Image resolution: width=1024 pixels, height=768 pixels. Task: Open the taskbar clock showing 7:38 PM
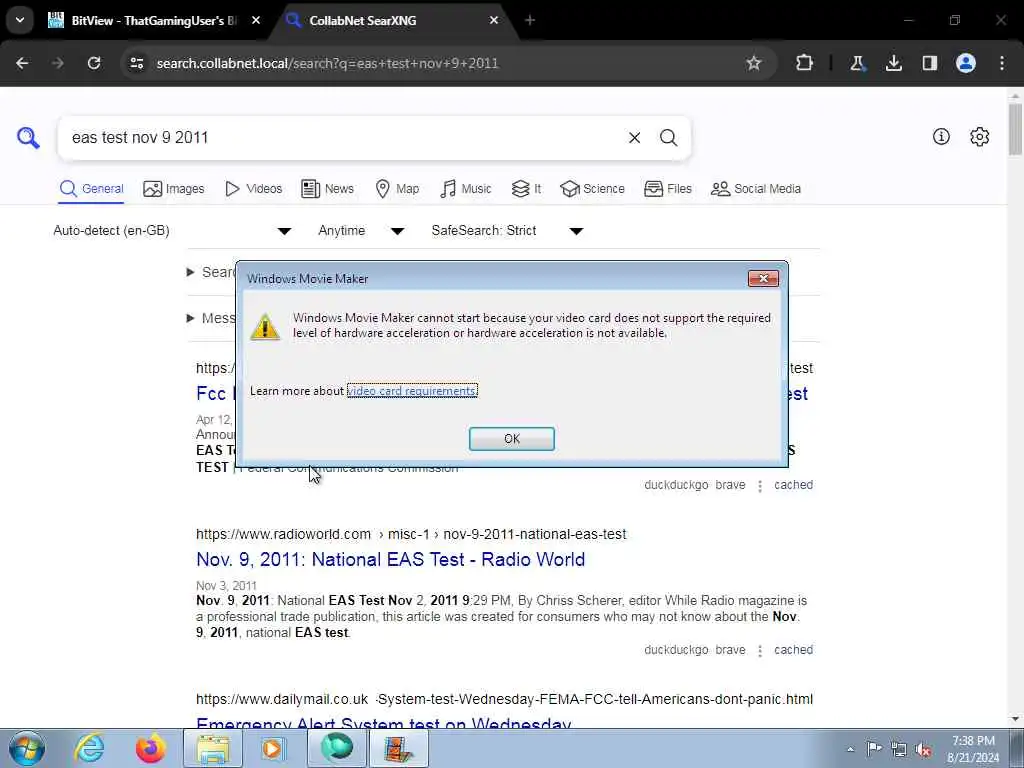click(x=973, y=749)
